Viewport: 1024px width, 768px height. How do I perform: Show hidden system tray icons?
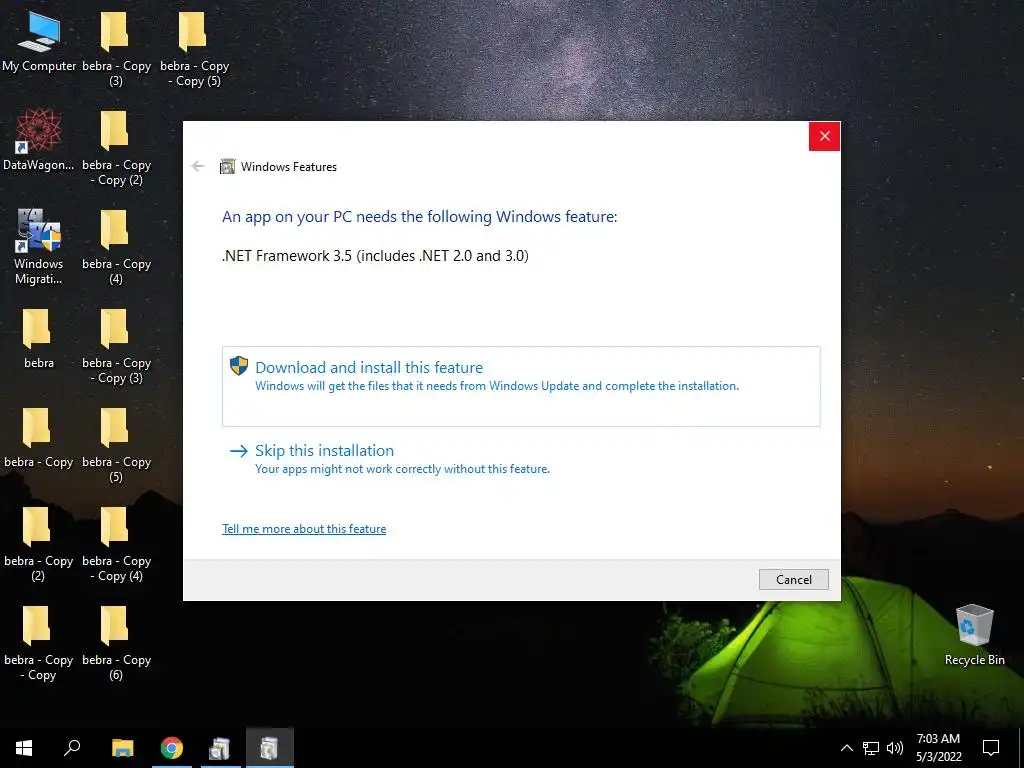point(846,748)
